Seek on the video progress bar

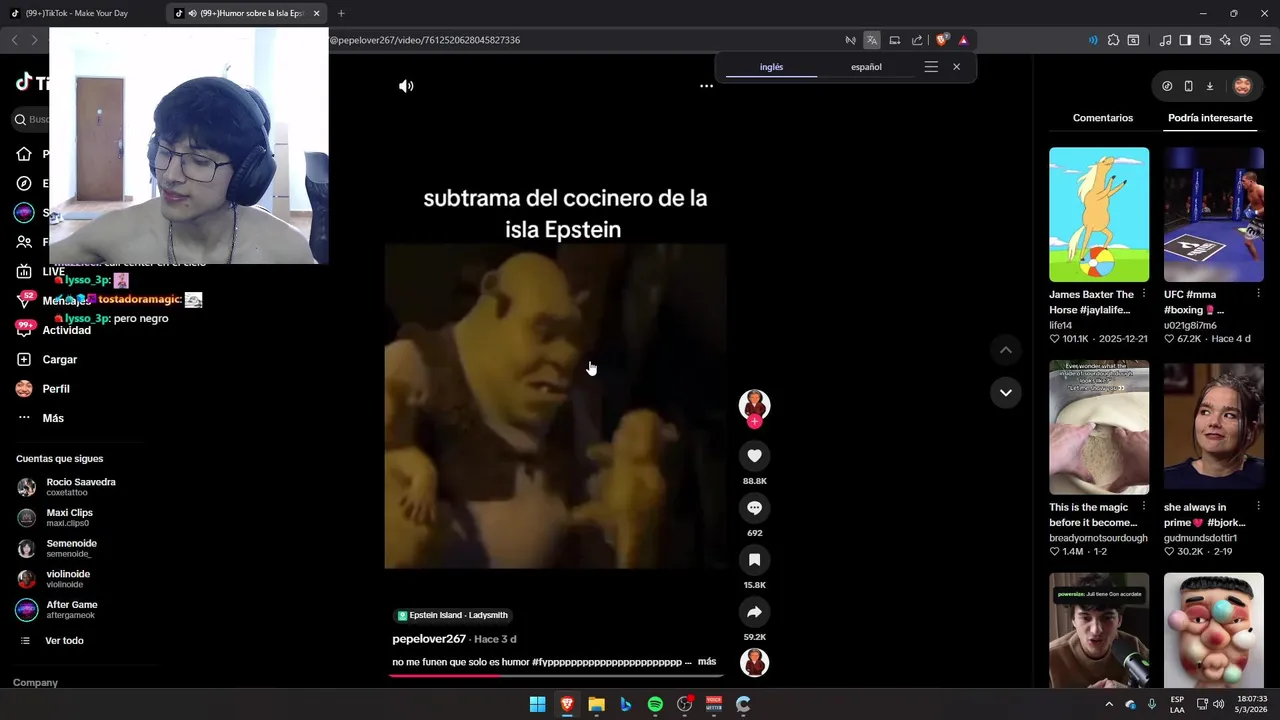point(556,675)
